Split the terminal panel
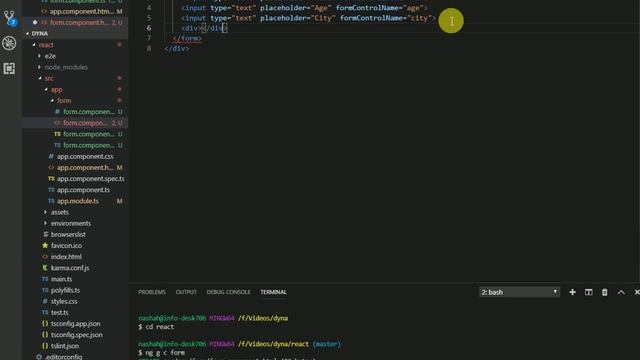The height and width of the screenshot is (360, 640). (x=589, y=292)
